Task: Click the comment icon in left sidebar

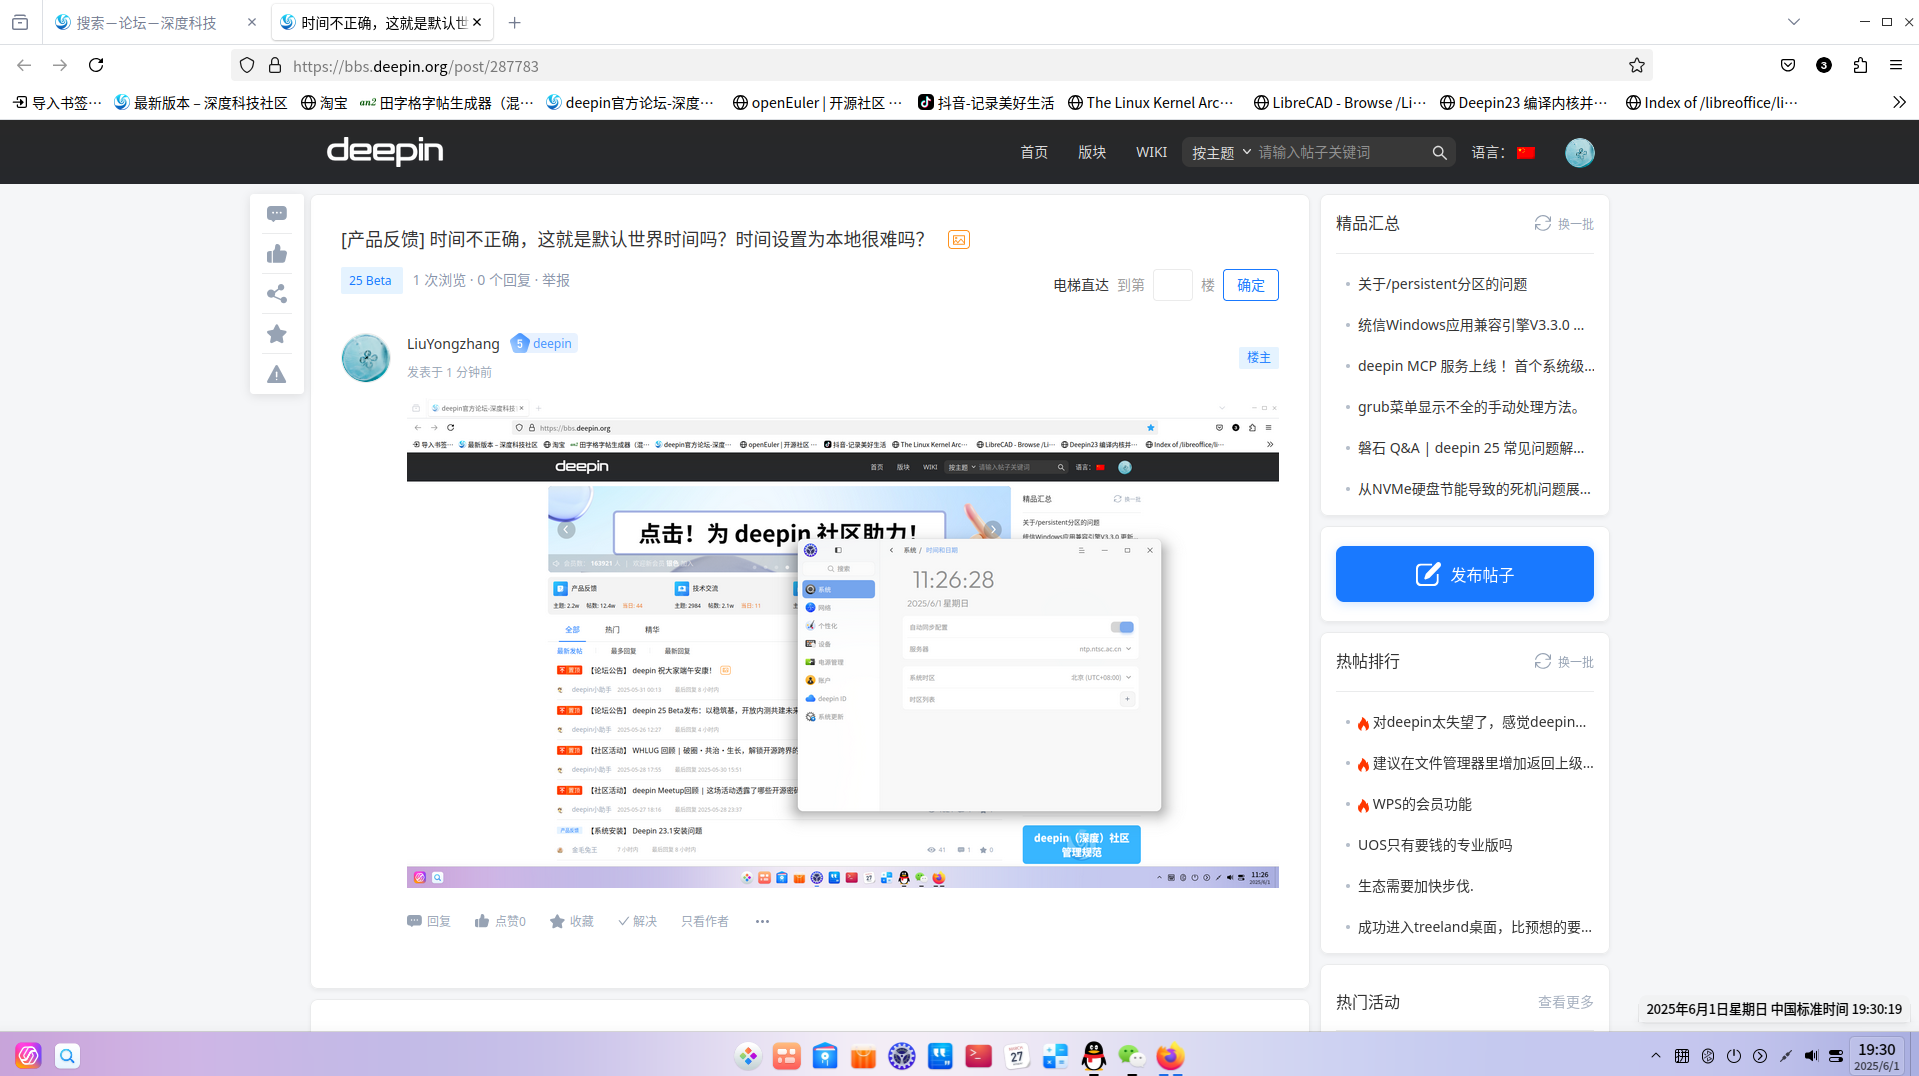Action: 277,214
